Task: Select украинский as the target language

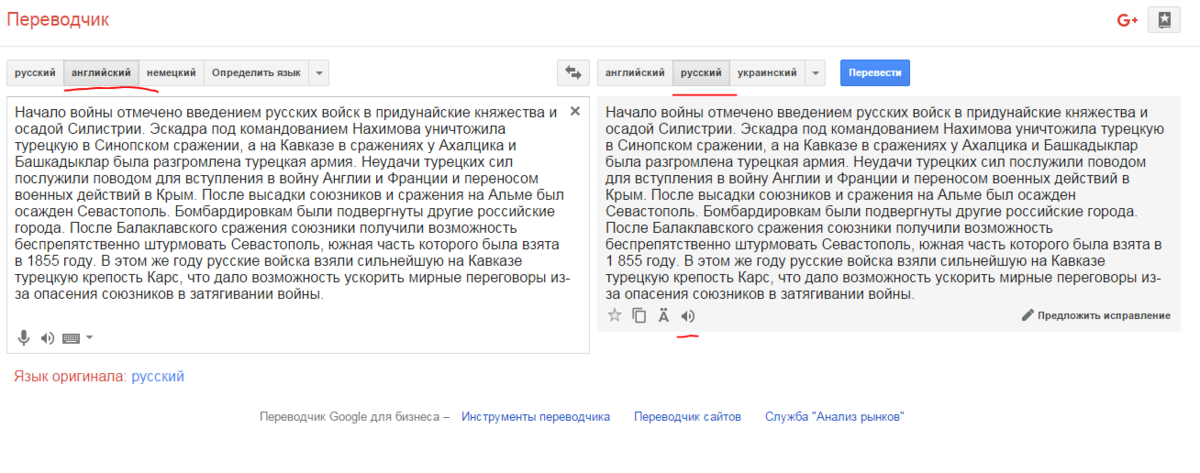Action: (767, 73)
